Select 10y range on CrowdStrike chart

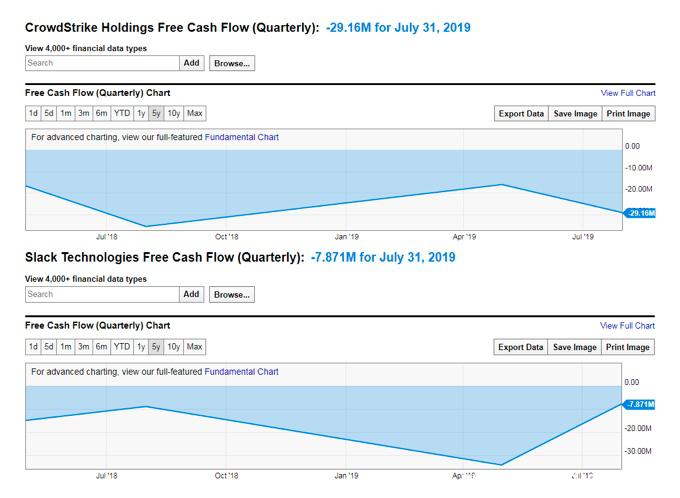click(x=174, y=113)
